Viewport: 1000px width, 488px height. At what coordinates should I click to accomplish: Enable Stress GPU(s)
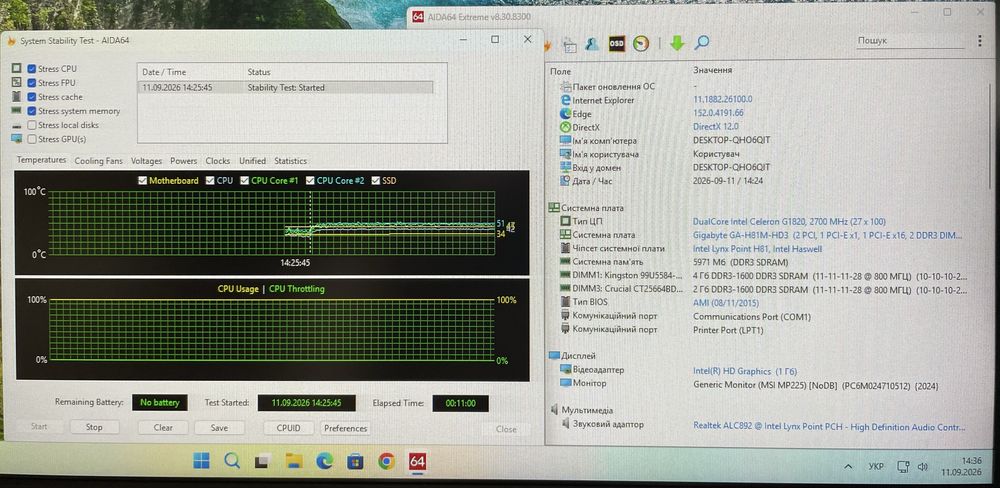[x=32, y=139]
